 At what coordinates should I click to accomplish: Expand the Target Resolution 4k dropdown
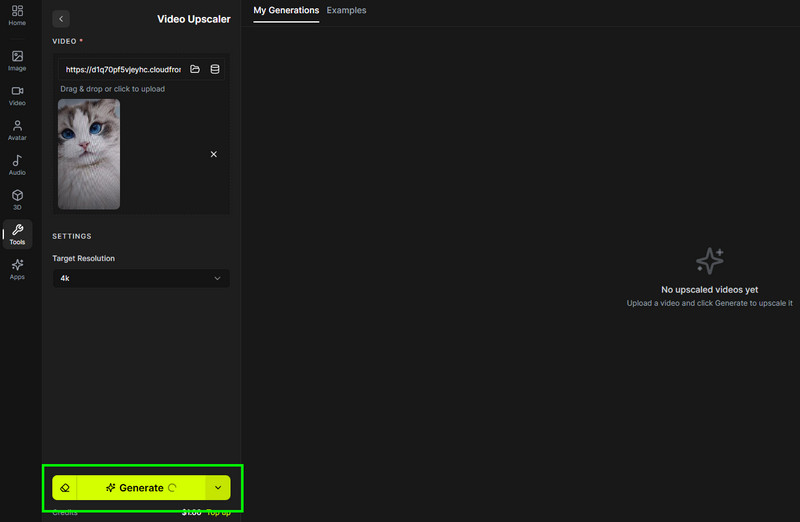point(141,278)
